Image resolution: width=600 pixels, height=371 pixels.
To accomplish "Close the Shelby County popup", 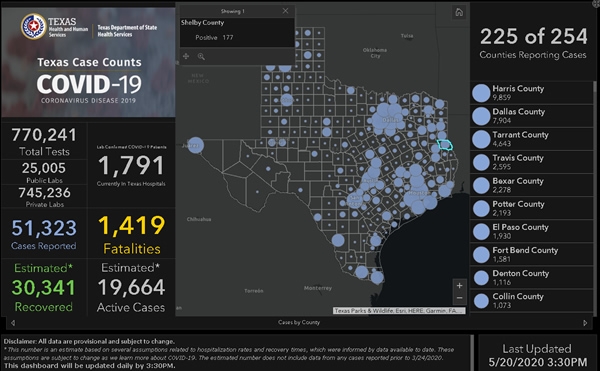I will point(285,11).
